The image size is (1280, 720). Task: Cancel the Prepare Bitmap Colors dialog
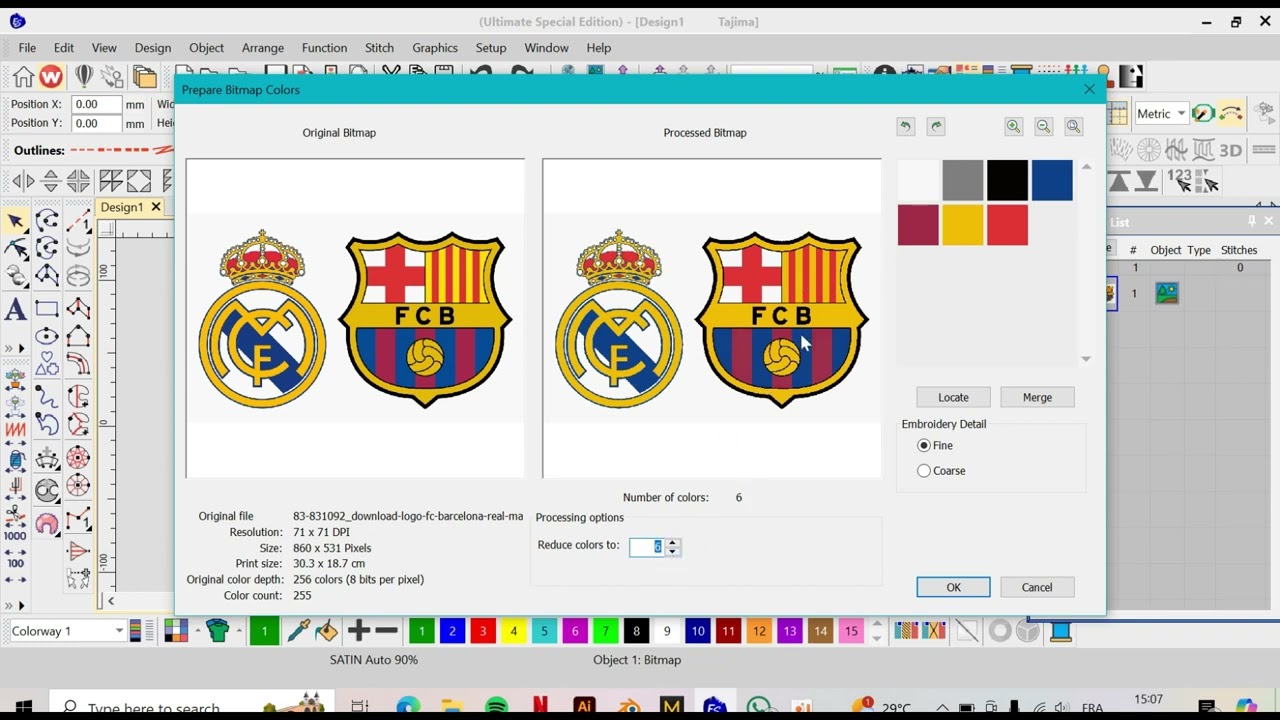click(1037, 588)
